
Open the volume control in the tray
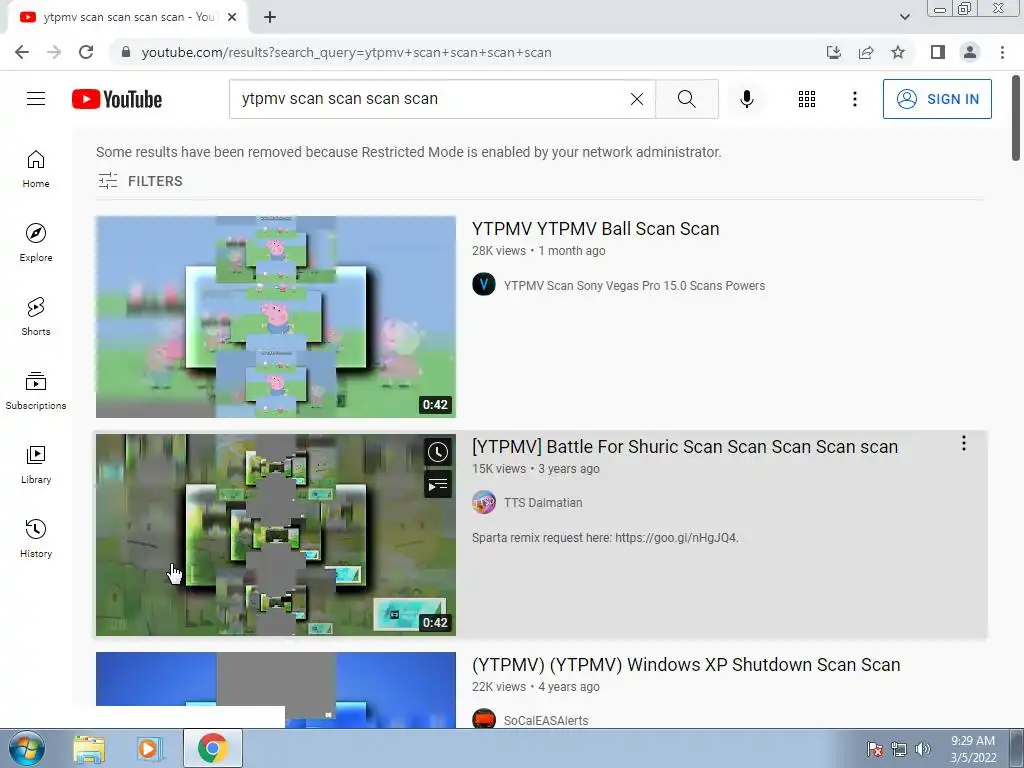922,749
